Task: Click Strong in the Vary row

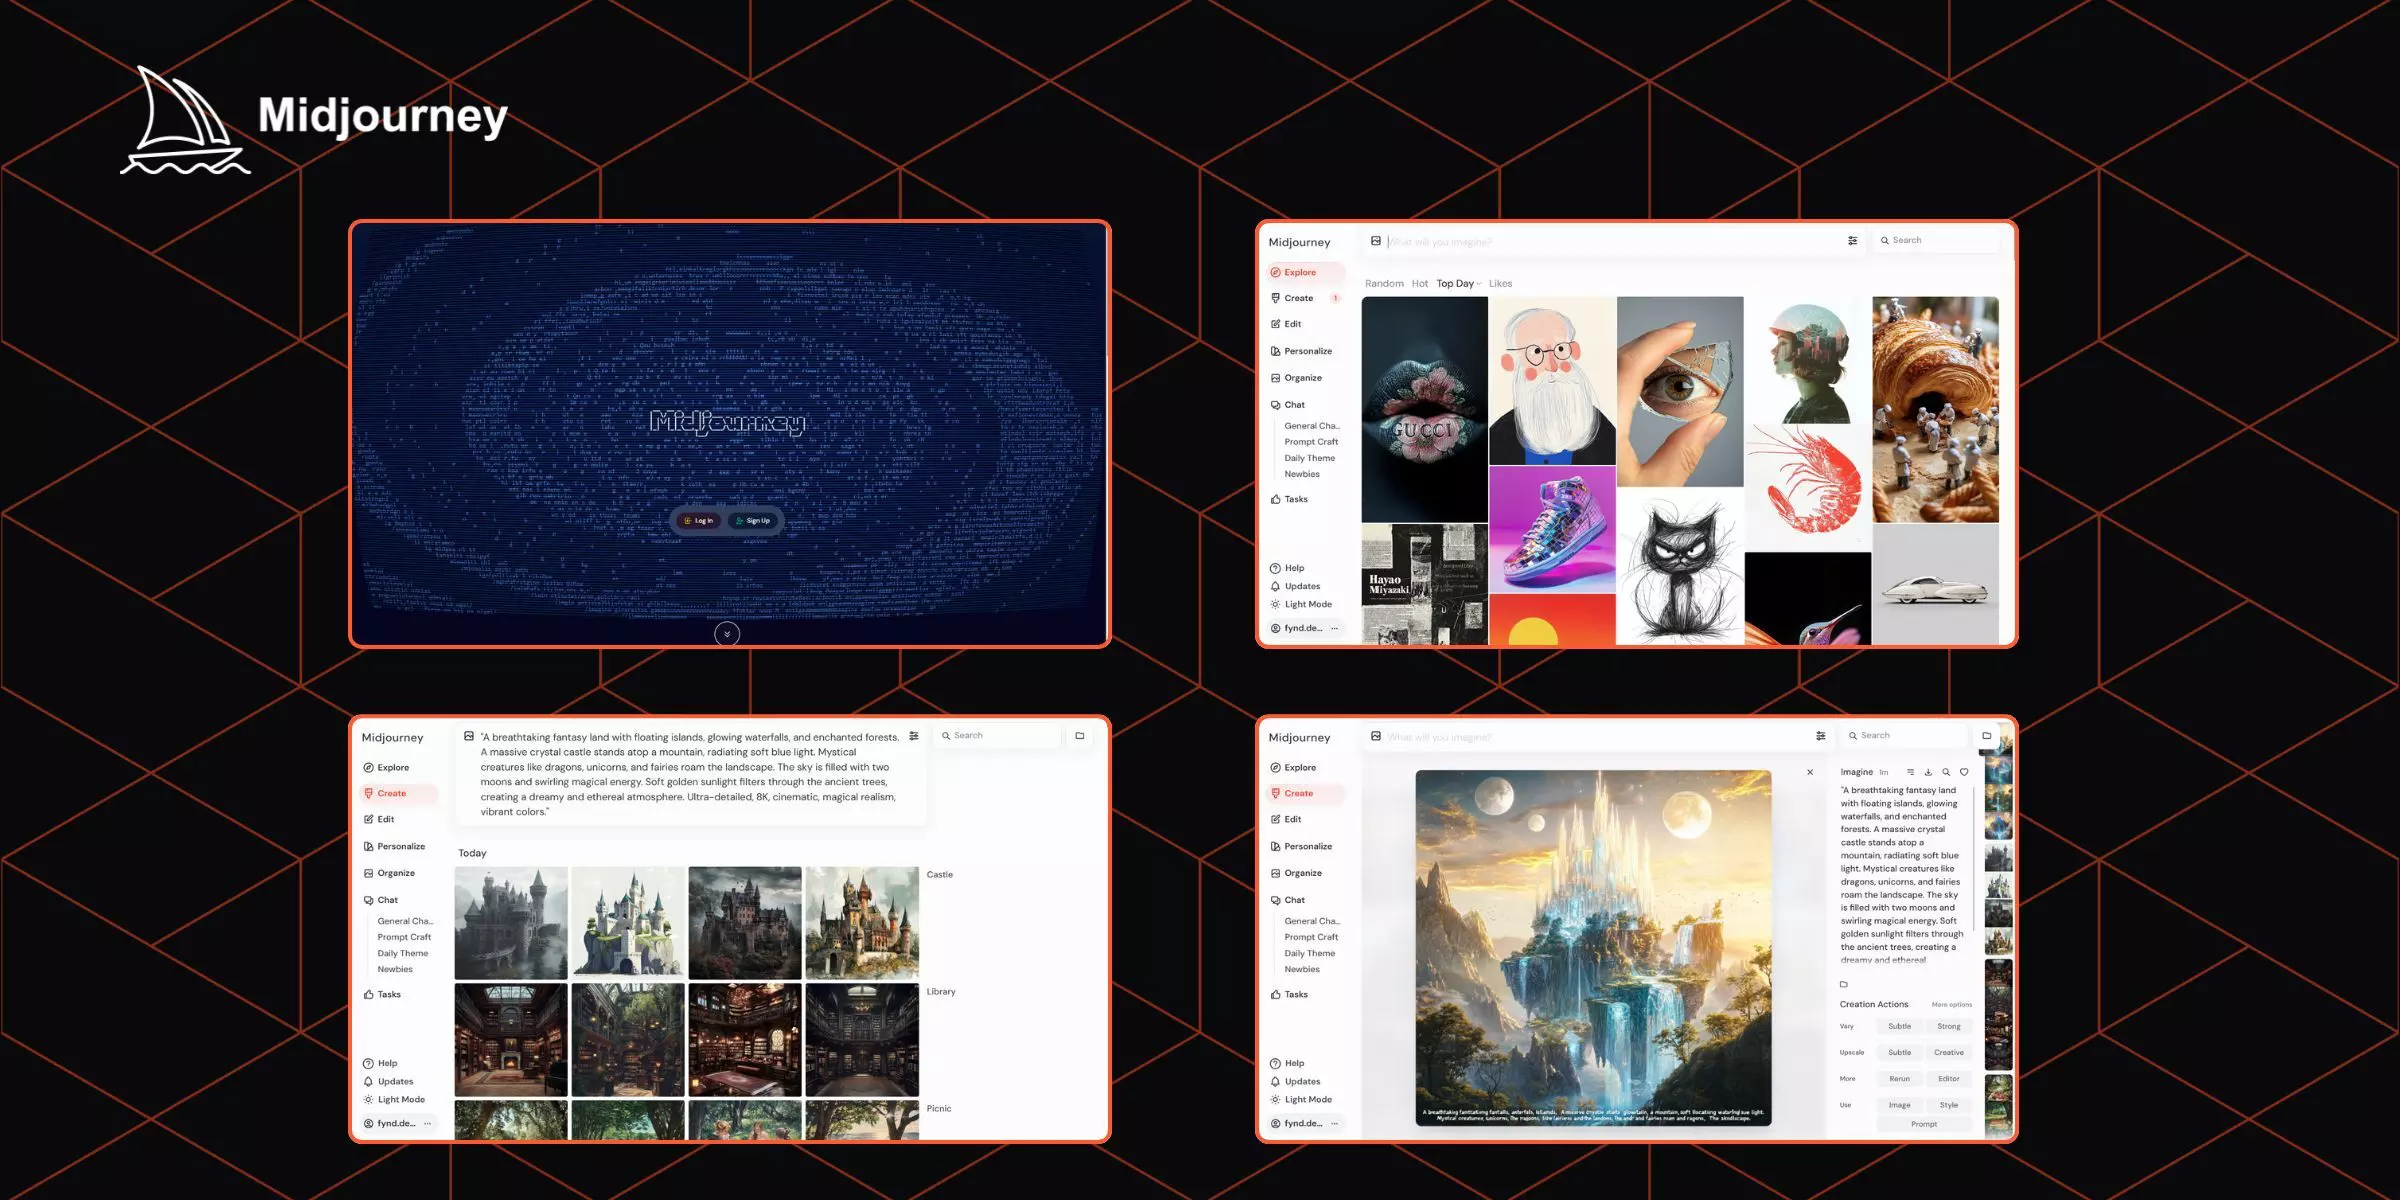Action: (1948, 1027)
